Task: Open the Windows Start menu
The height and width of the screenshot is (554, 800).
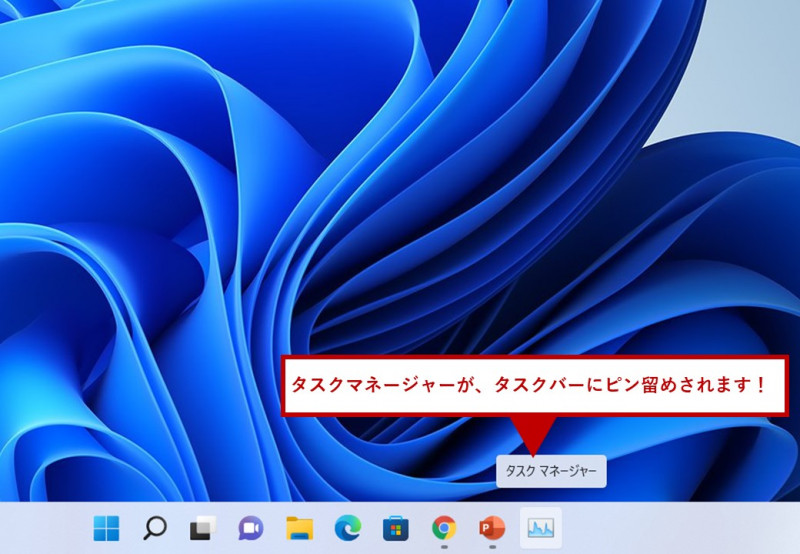Action: pos(107,528)
